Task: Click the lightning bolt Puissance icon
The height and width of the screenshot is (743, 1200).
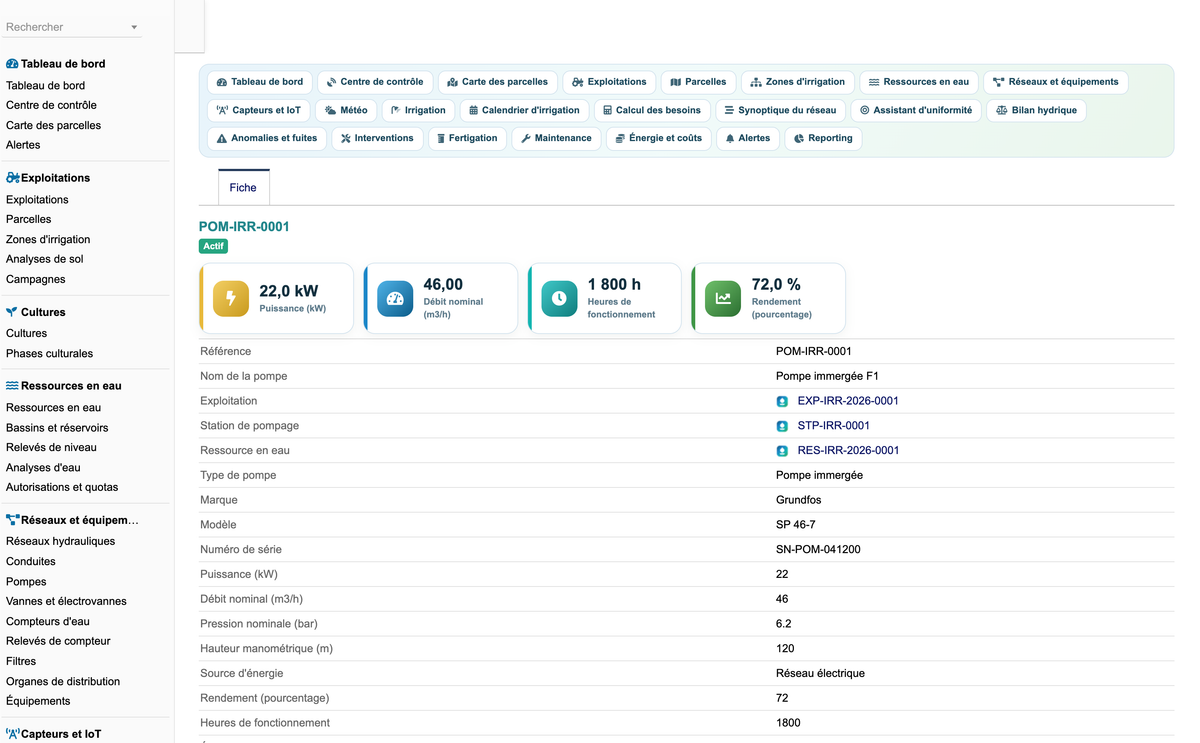Action: point(231,298)
